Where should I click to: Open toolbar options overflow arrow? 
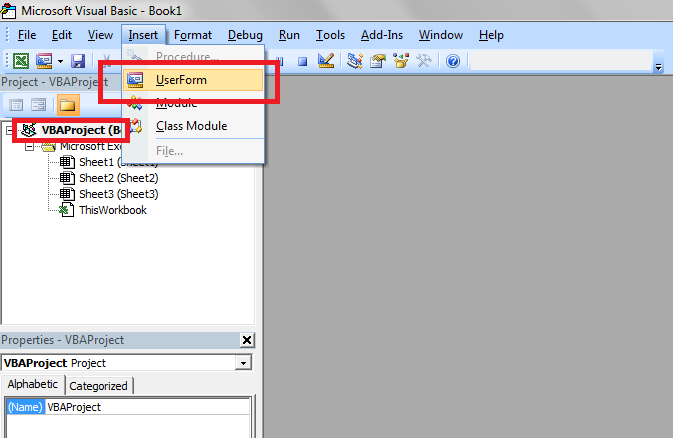pyautogui.click(x=658, y=67)
